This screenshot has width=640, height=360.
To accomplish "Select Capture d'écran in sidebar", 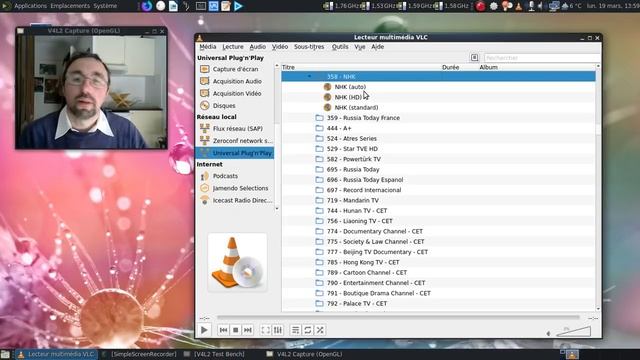I will pyautogui.click(x=235, y=69).
